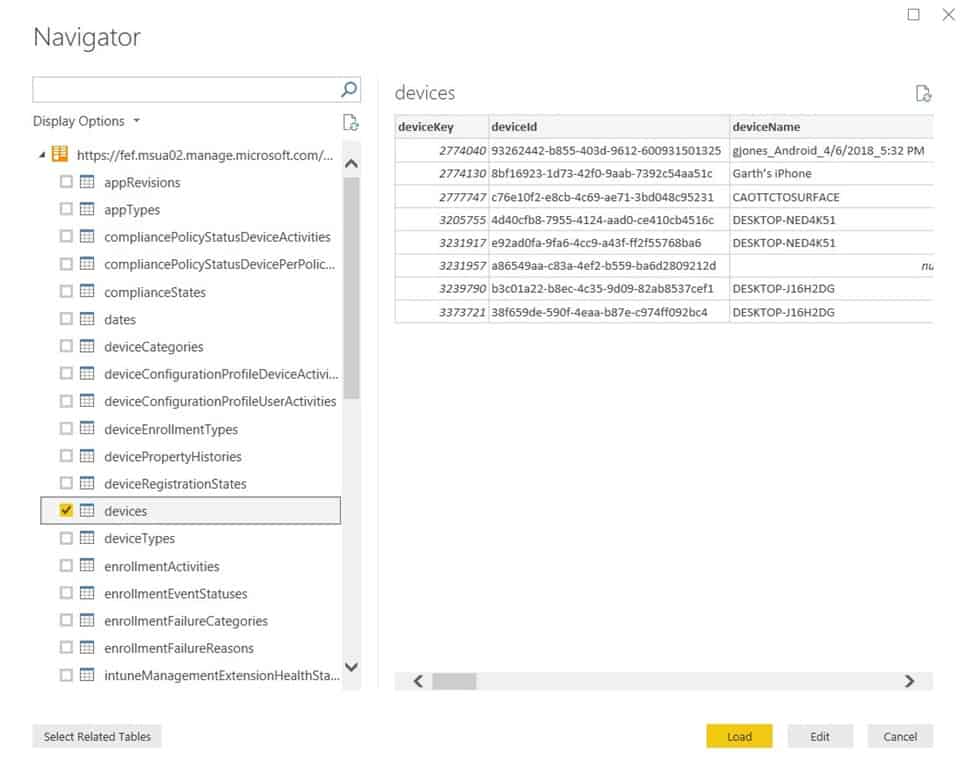Image resolution: width=965 pixels, height=768 pixels.
Task: Check the appTypes checkbox
Action: [x=66, y=209]
